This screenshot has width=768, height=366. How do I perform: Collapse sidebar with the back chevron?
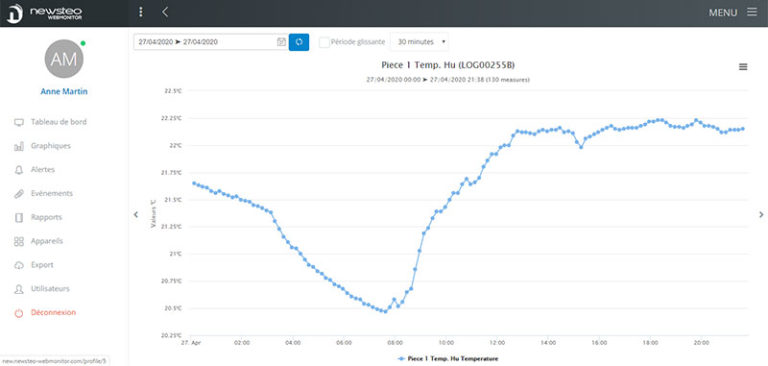pos(165,12)
